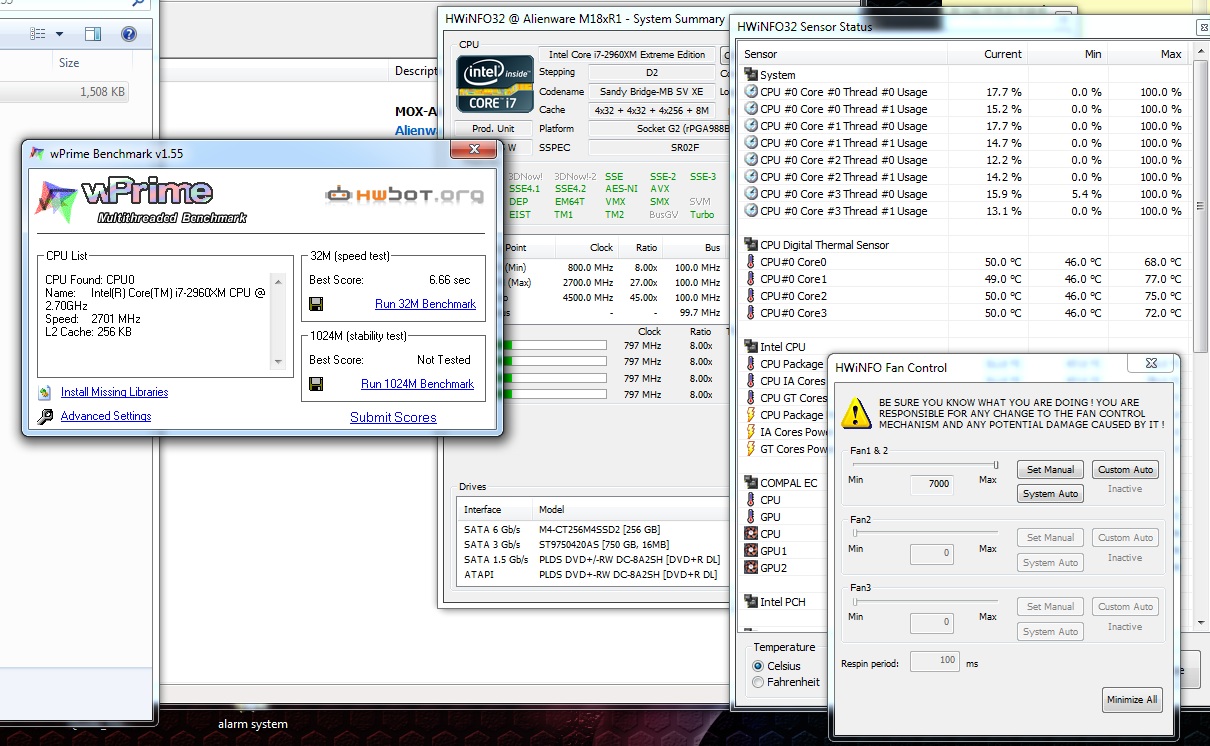The height and width of the screenshot is (746, 1210).
Task: Click the System sensor group icon
Action: click(751, 75)
